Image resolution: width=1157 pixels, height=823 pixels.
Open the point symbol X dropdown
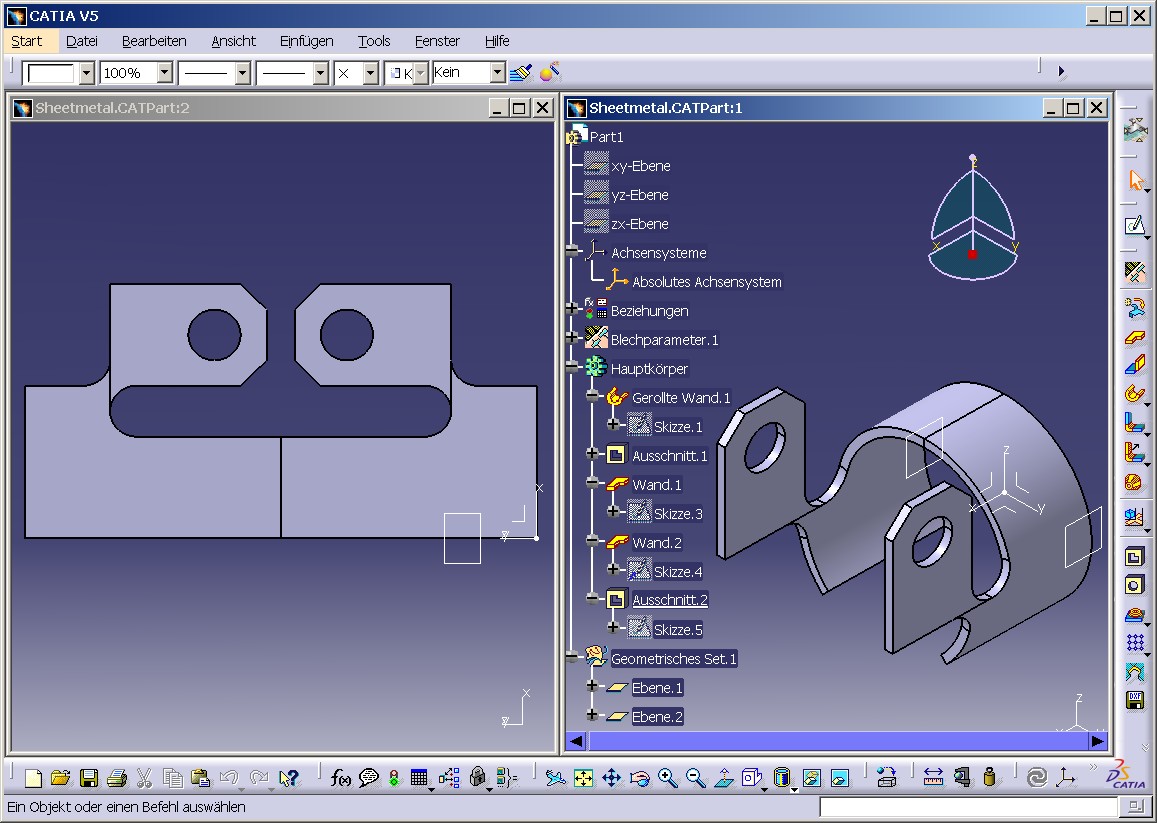371,73
